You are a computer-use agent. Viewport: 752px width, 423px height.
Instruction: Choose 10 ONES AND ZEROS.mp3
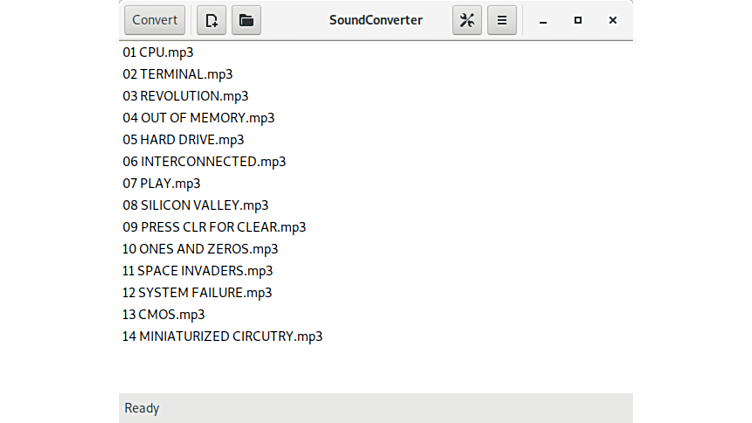pos(200,249)
